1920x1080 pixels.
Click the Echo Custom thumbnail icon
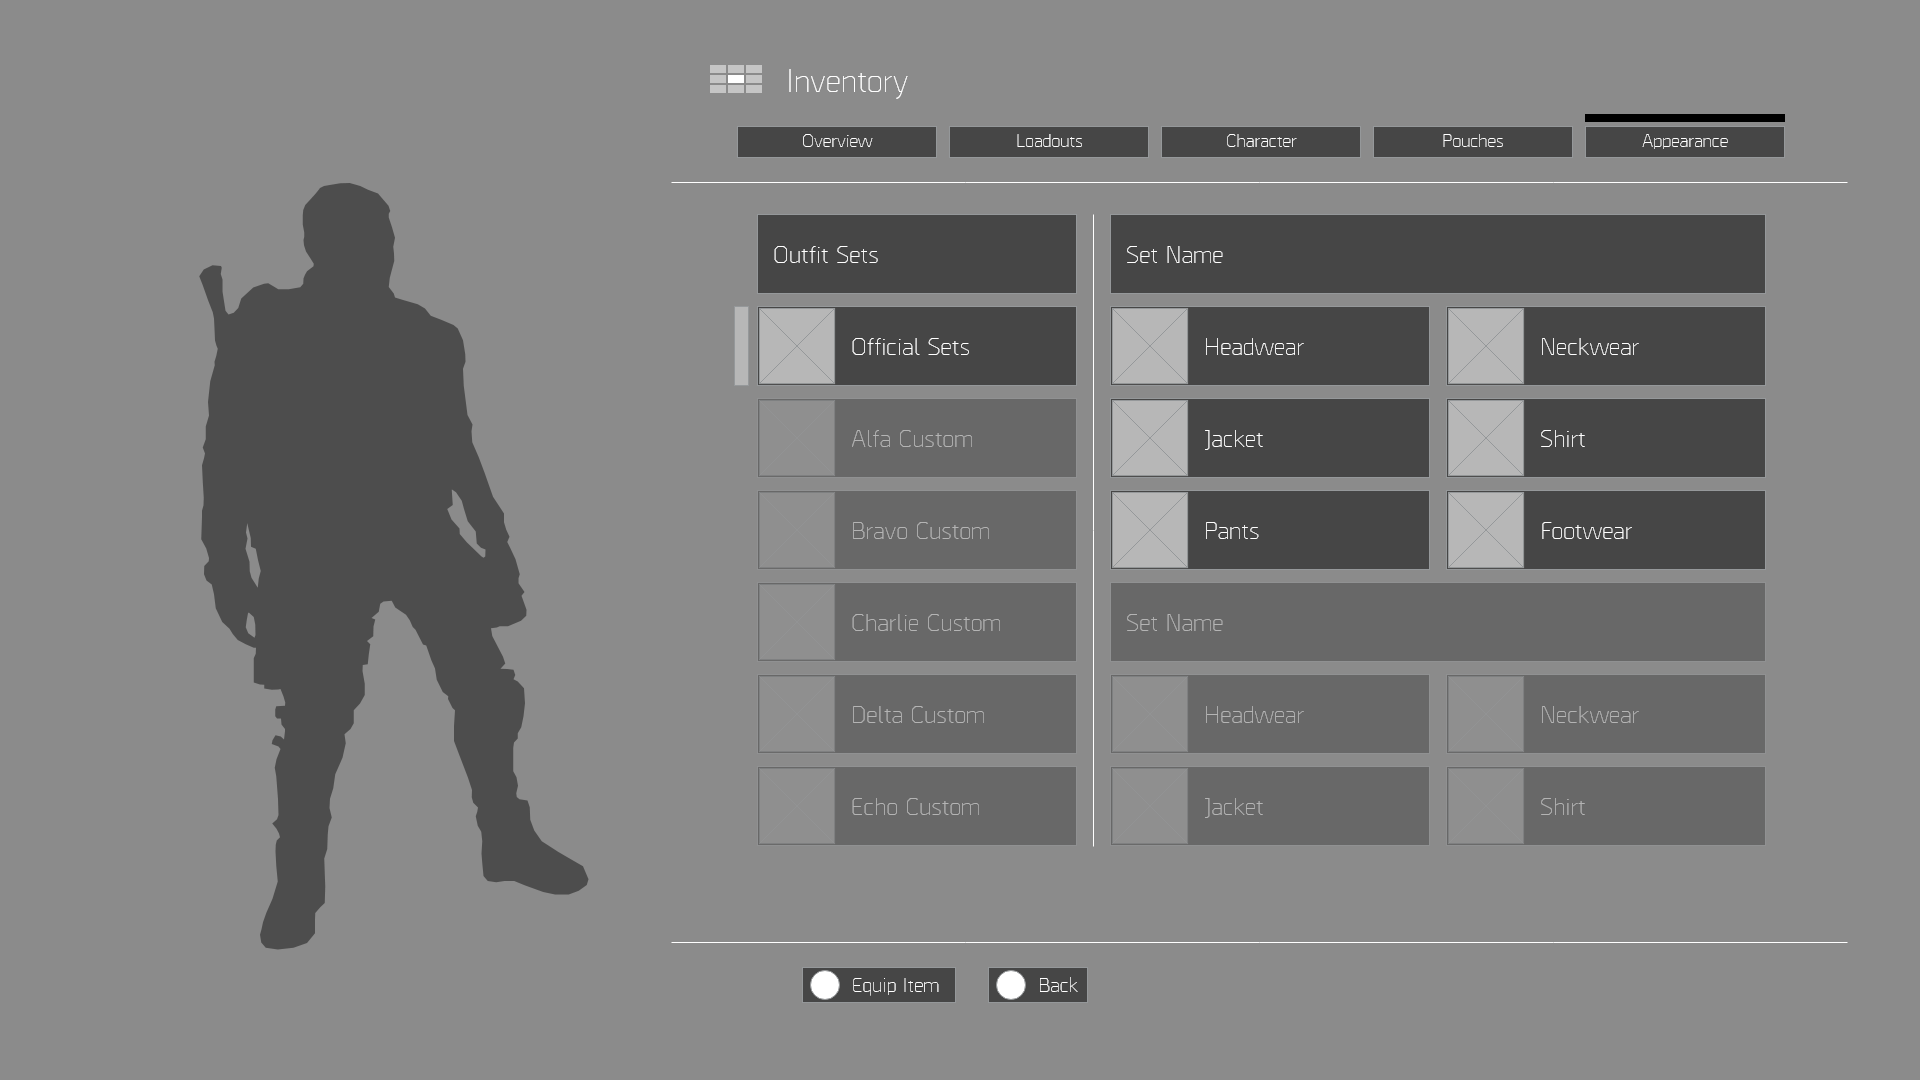click(797, 806)
